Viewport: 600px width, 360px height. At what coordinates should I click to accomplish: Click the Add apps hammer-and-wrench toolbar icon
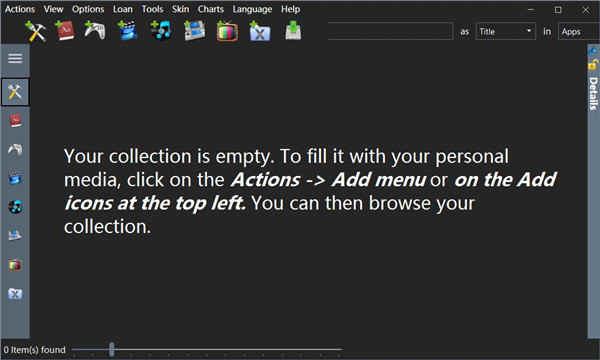[36, 31]
